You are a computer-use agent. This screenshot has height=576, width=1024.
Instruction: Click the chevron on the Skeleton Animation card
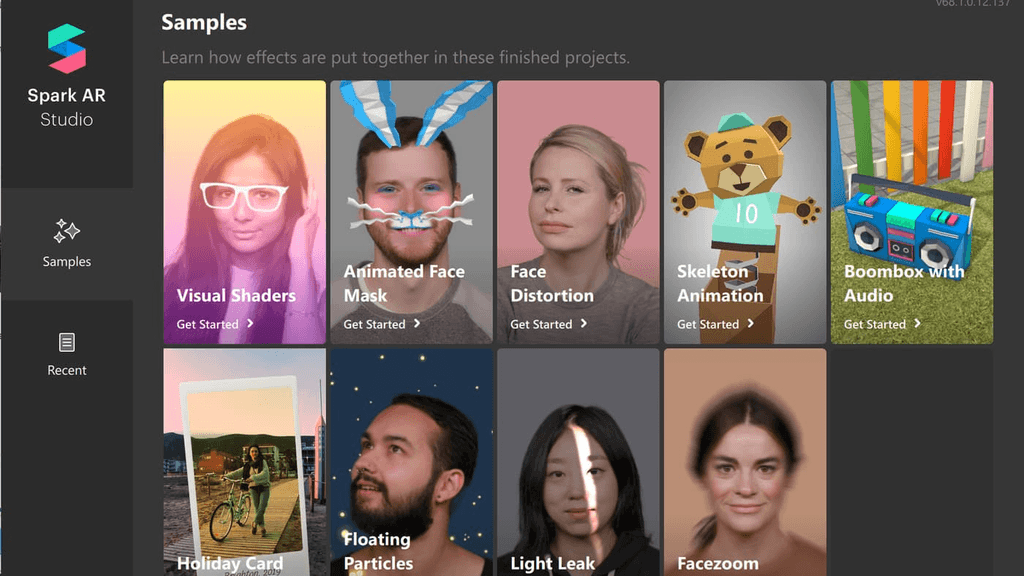(750, 323)
